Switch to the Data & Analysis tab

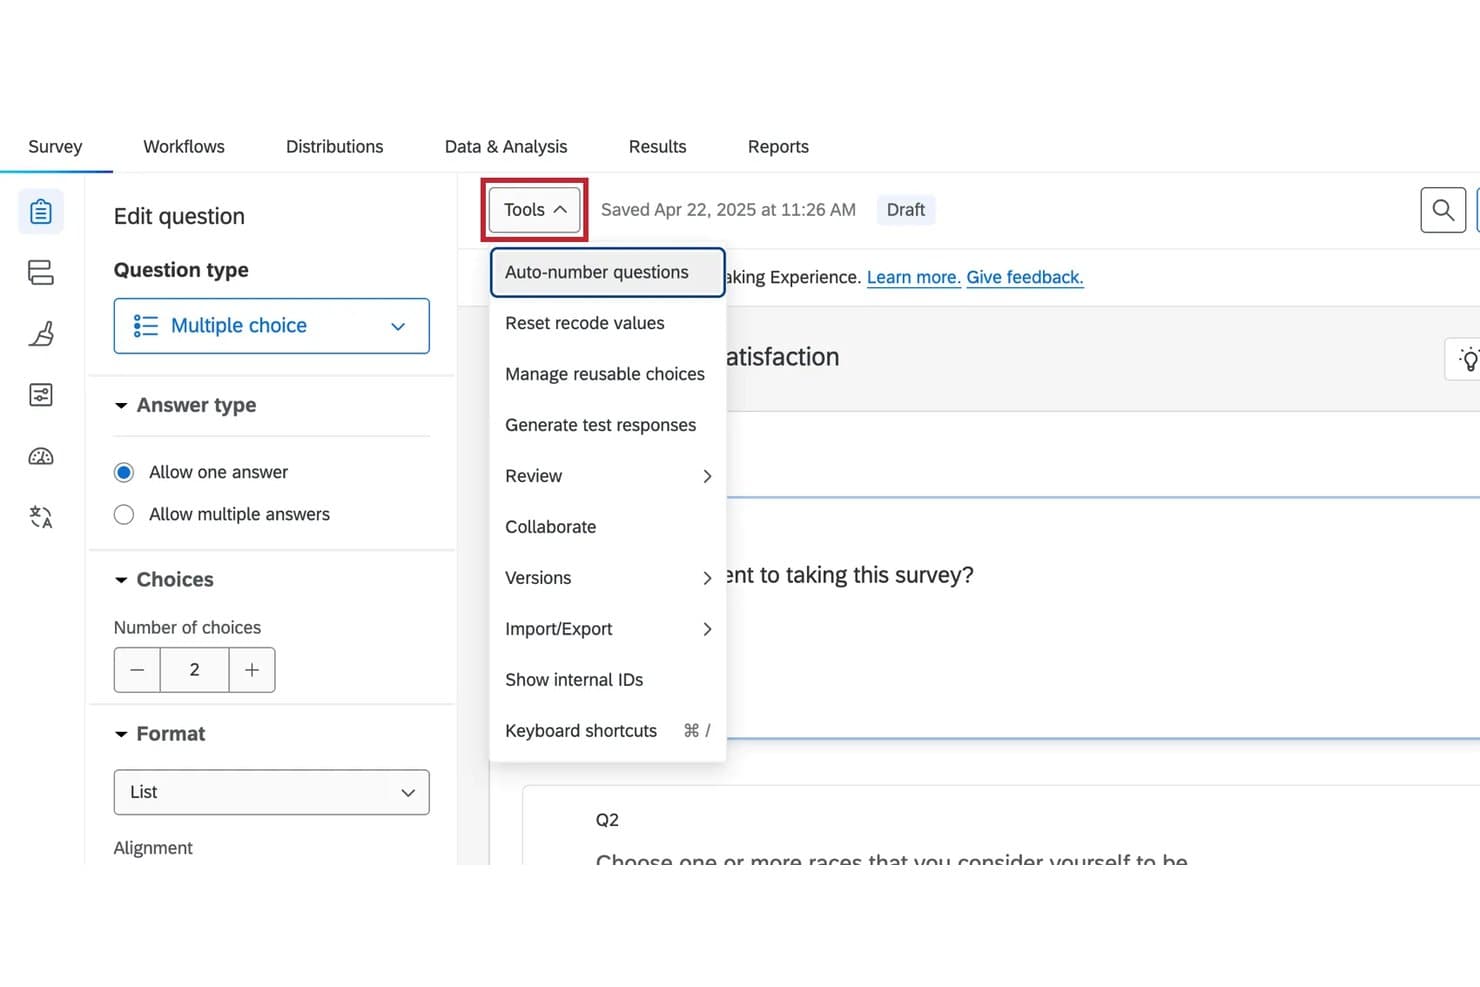coord(506,147)
